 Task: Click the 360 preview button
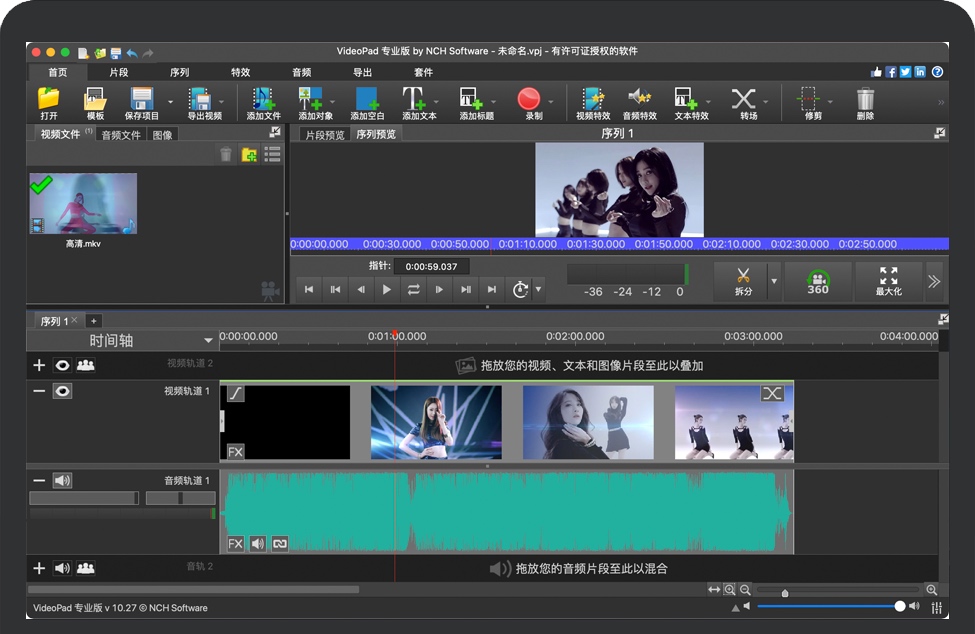coord(818,281)
